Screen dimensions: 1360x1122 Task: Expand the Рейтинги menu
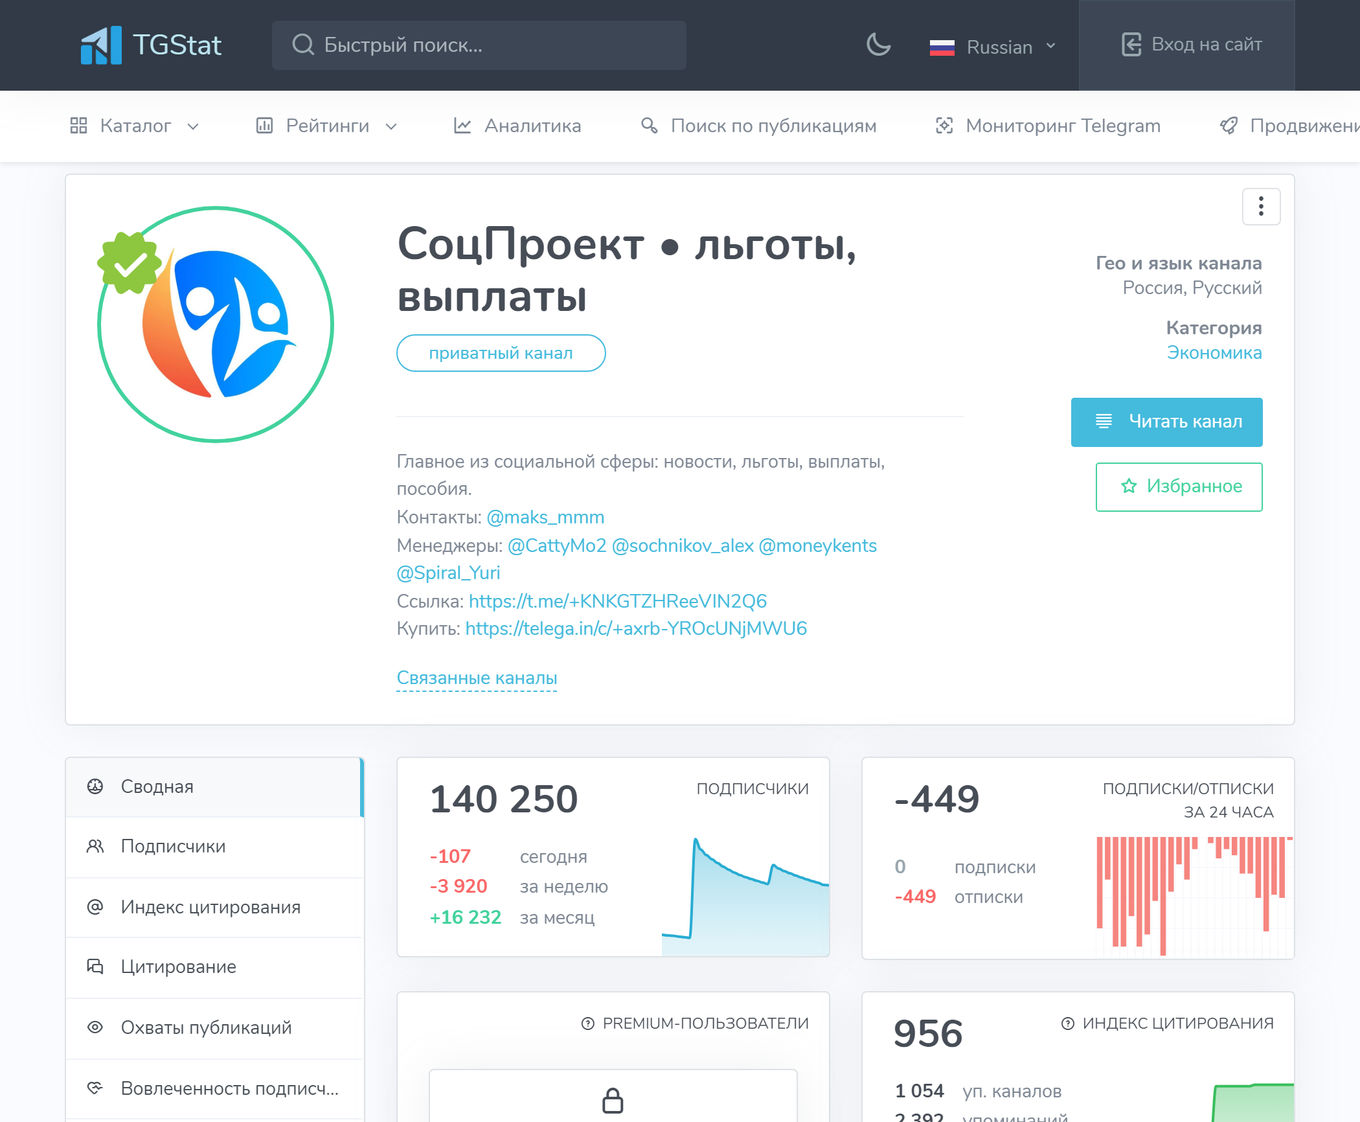pyautogui.click(x=325, y=125)
